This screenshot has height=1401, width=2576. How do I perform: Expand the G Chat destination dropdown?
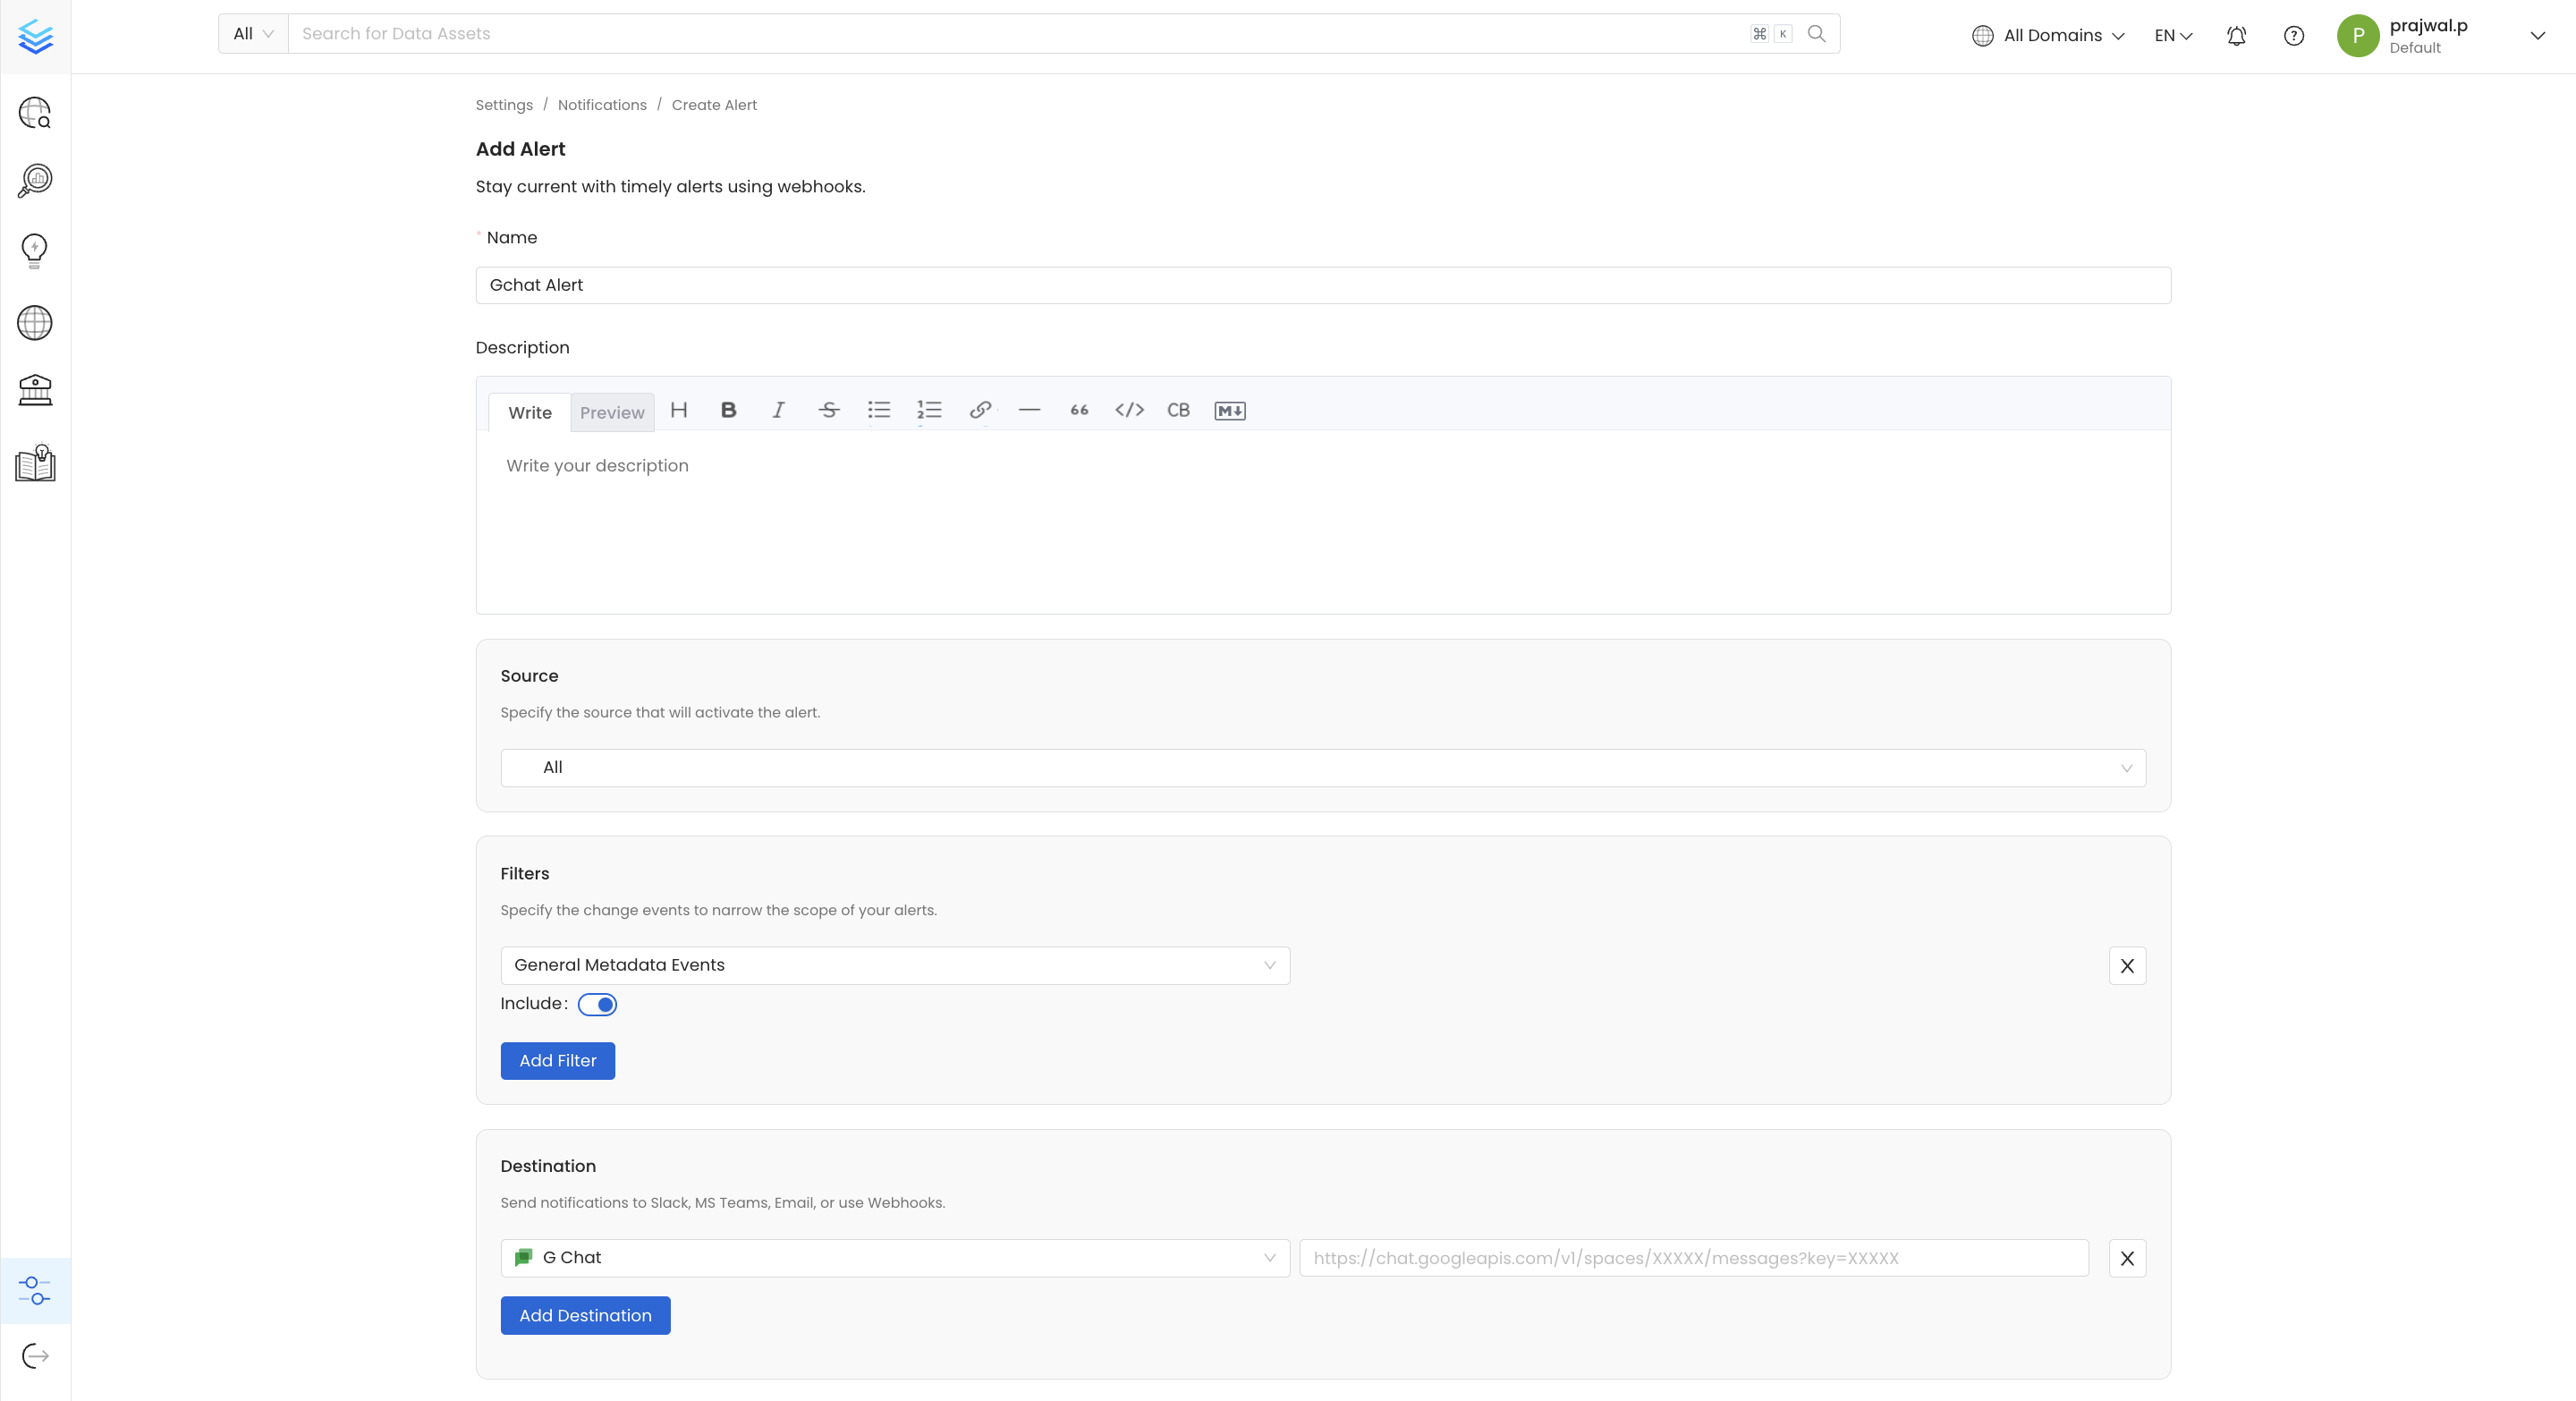(1269, 1258)
